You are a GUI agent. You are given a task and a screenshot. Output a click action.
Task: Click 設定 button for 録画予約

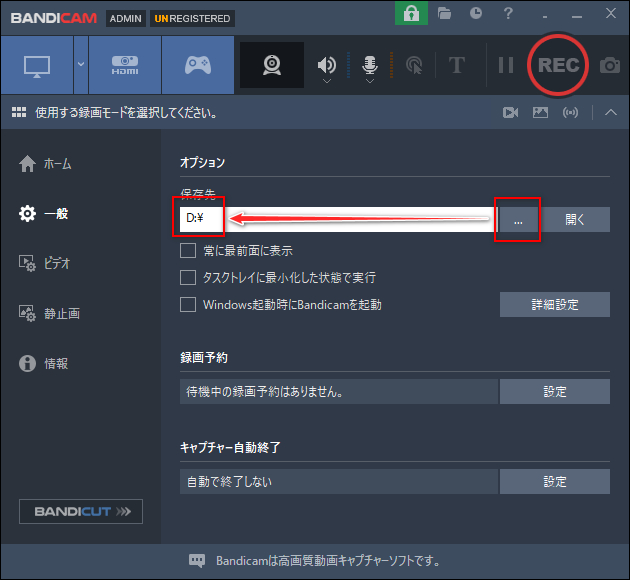(555, 392)
